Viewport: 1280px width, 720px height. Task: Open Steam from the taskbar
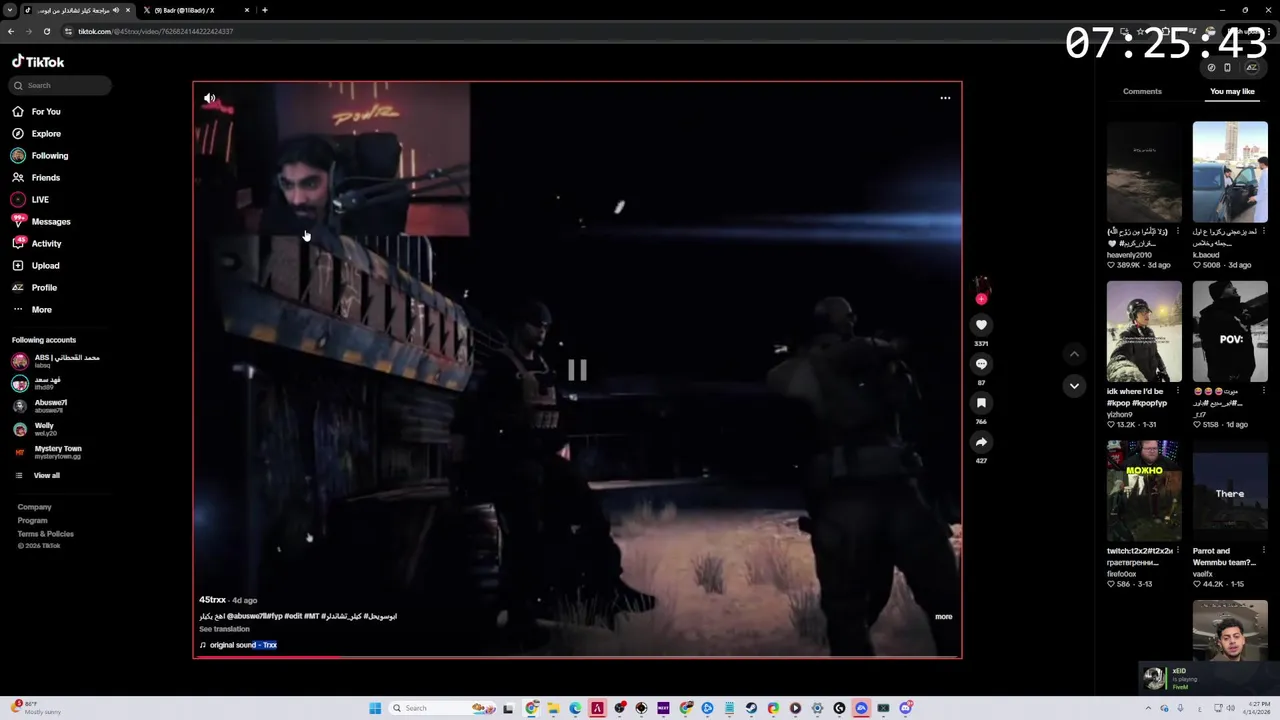[751, 708]
